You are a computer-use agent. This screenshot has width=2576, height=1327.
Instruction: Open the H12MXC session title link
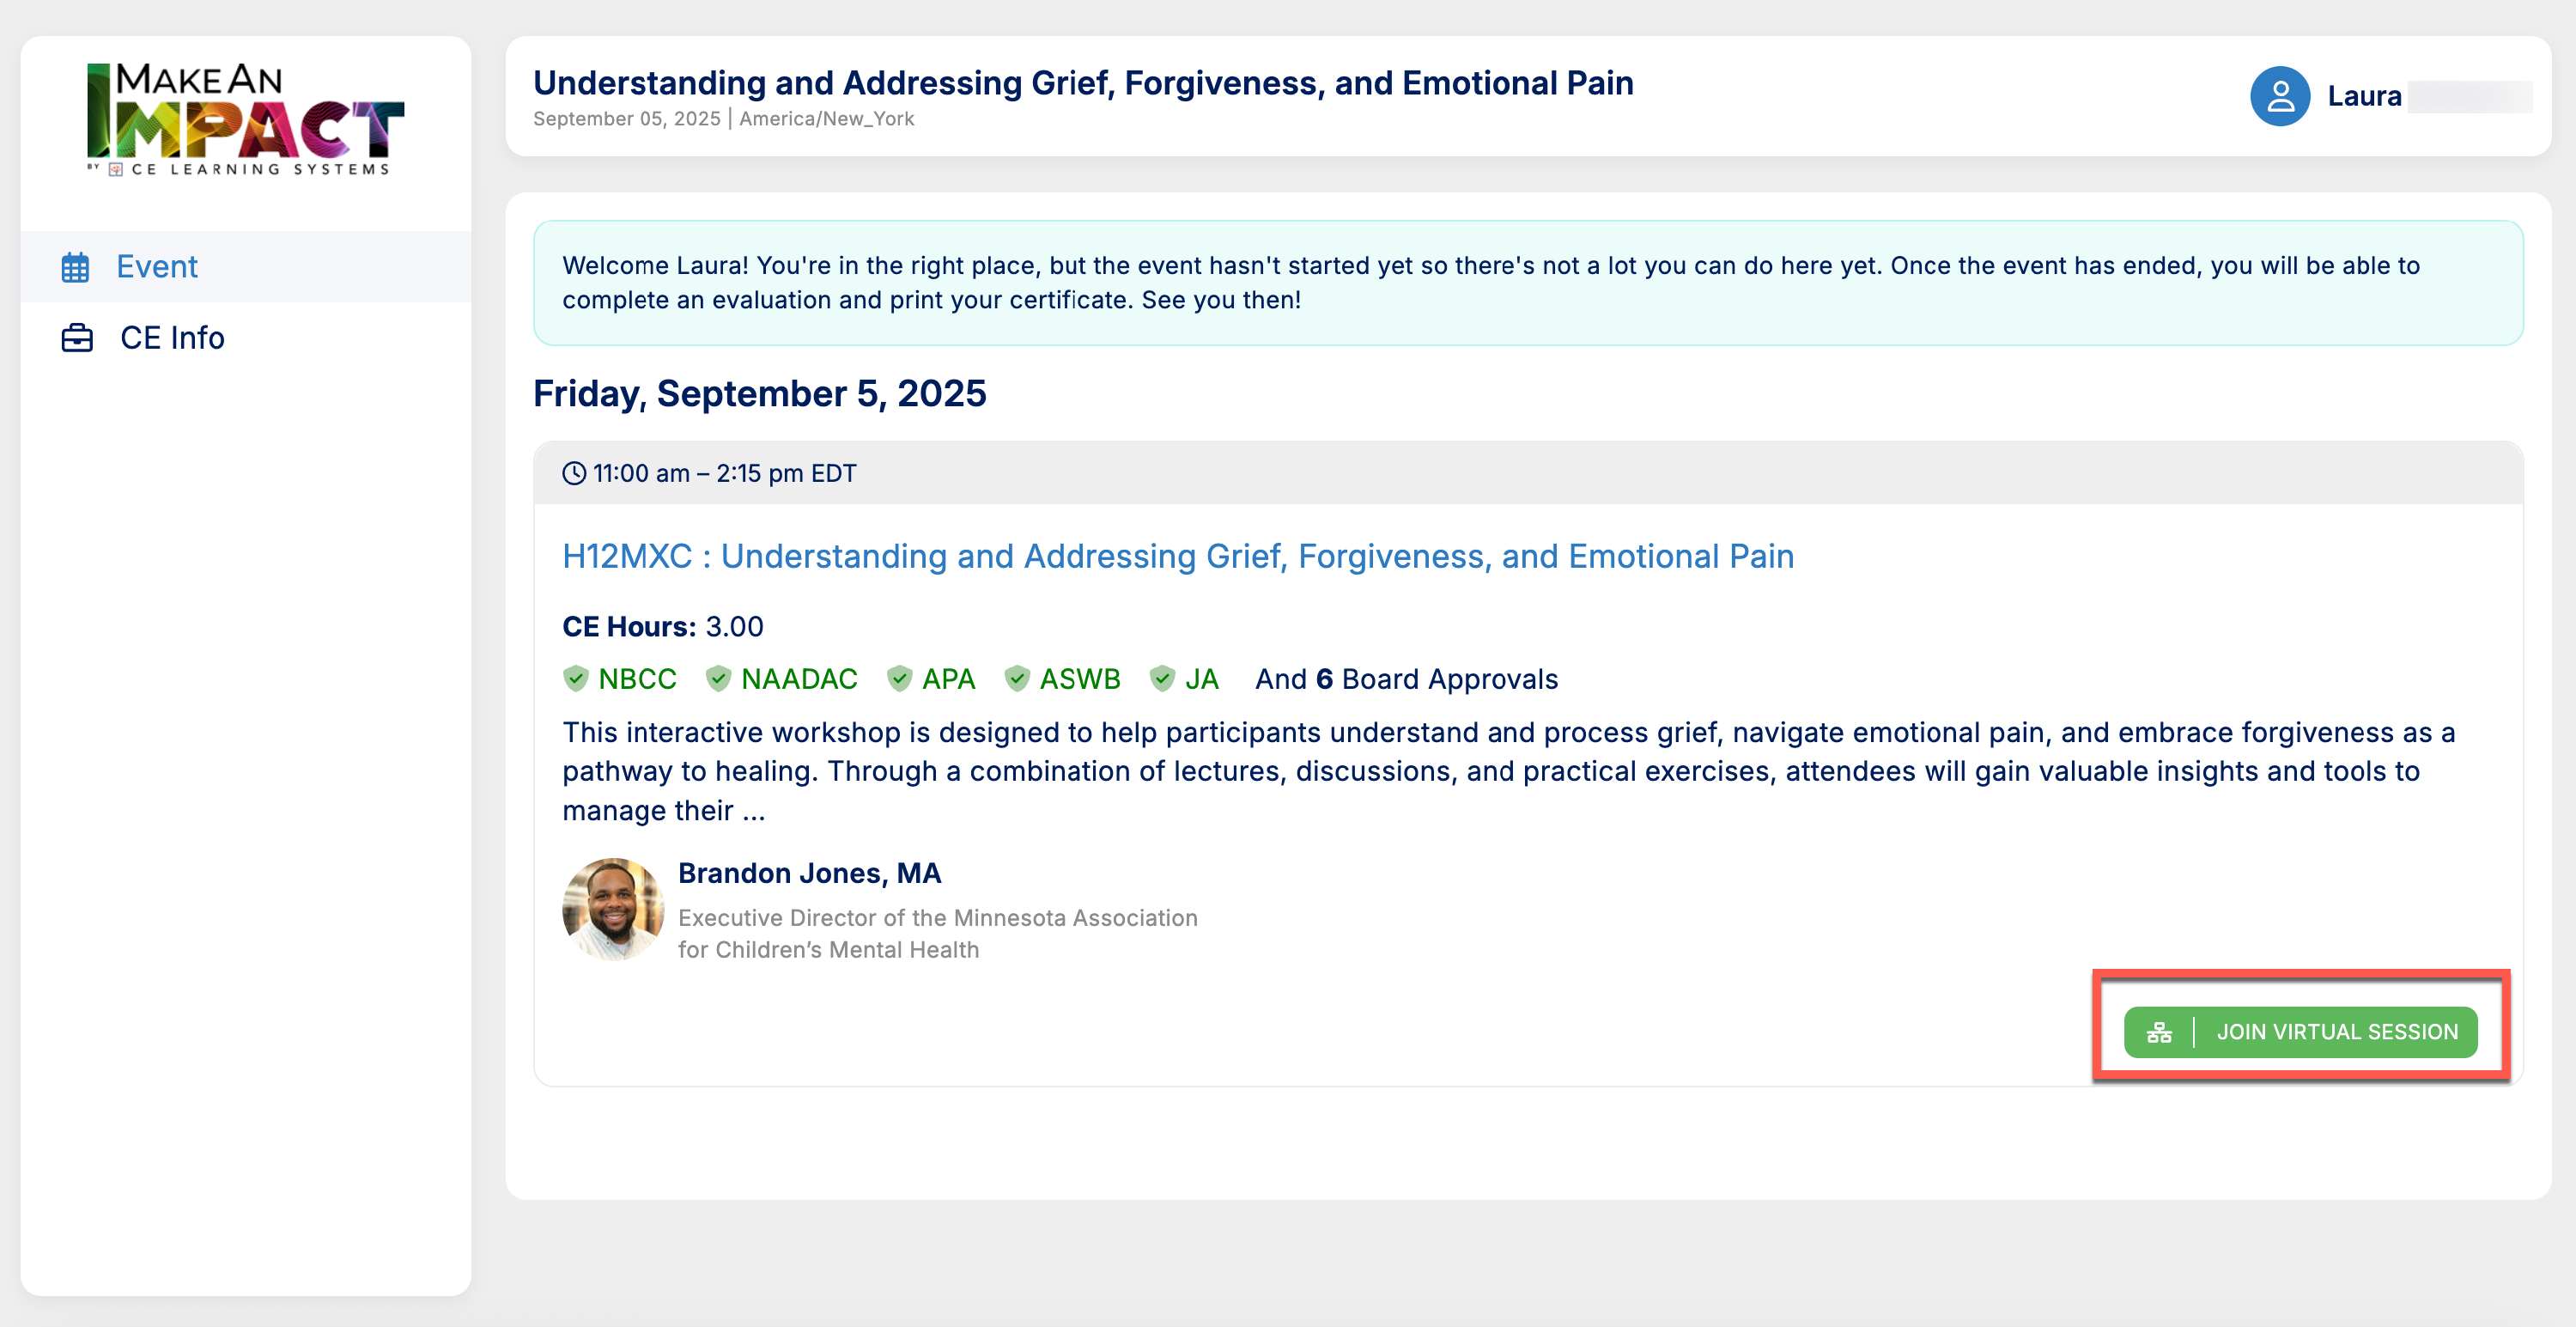(1178, 556)
